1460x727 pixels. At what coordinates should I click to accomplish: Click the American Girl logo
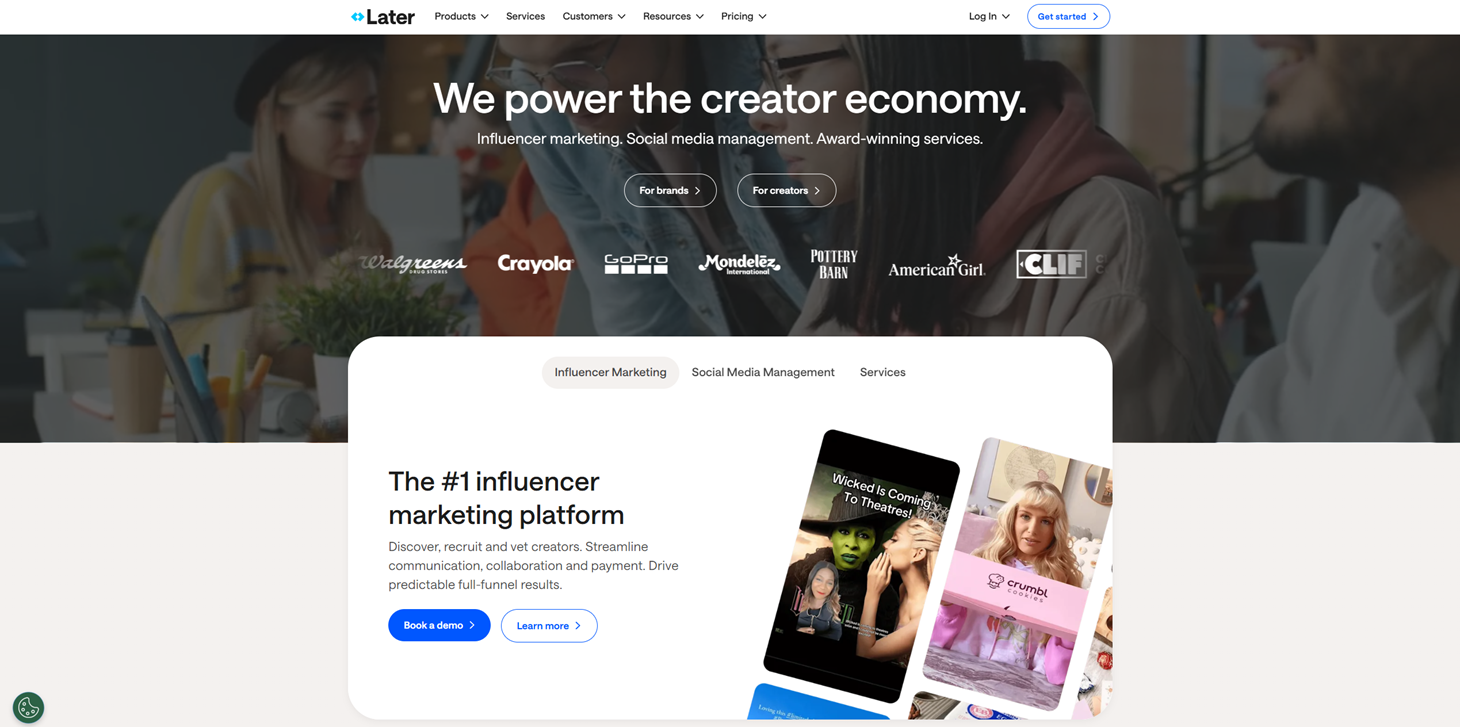click(937, 265)
